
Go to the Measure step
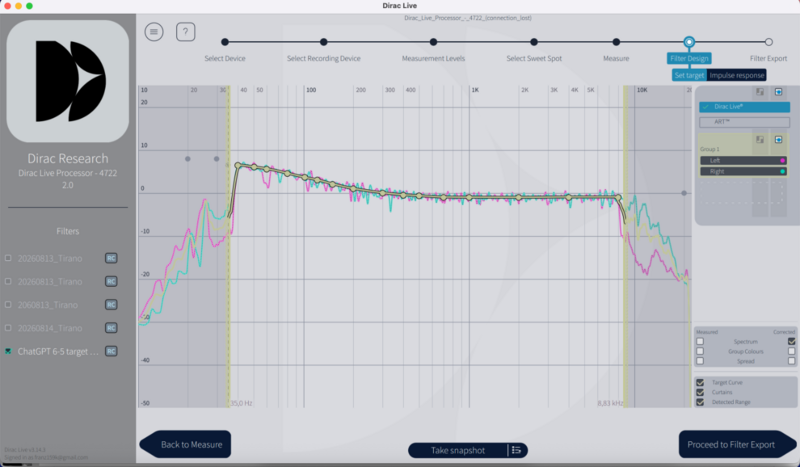tap(616, 42)
